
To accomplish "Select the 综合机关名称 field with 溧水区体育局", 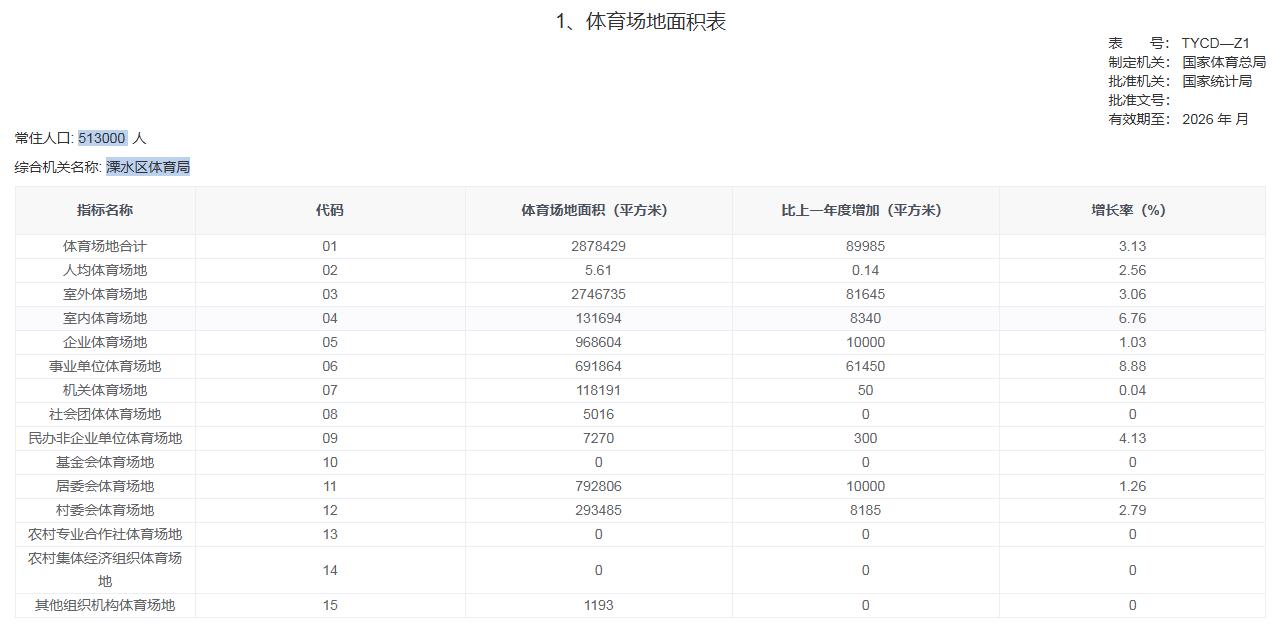I will pyautogui.click(x=148, y=167).
